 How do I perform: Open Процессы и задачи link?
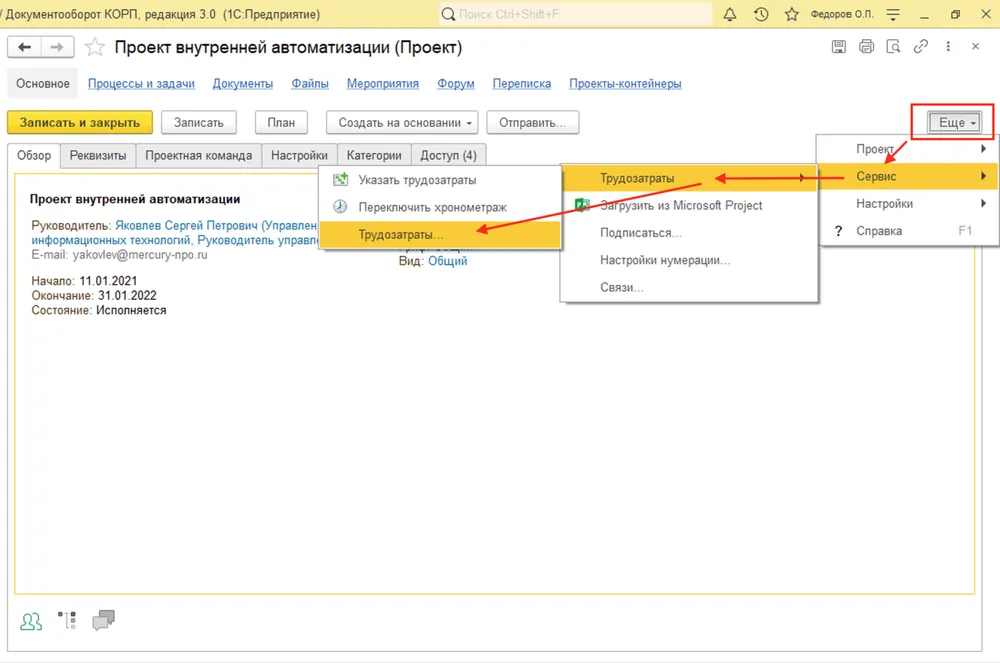[141, 84]
